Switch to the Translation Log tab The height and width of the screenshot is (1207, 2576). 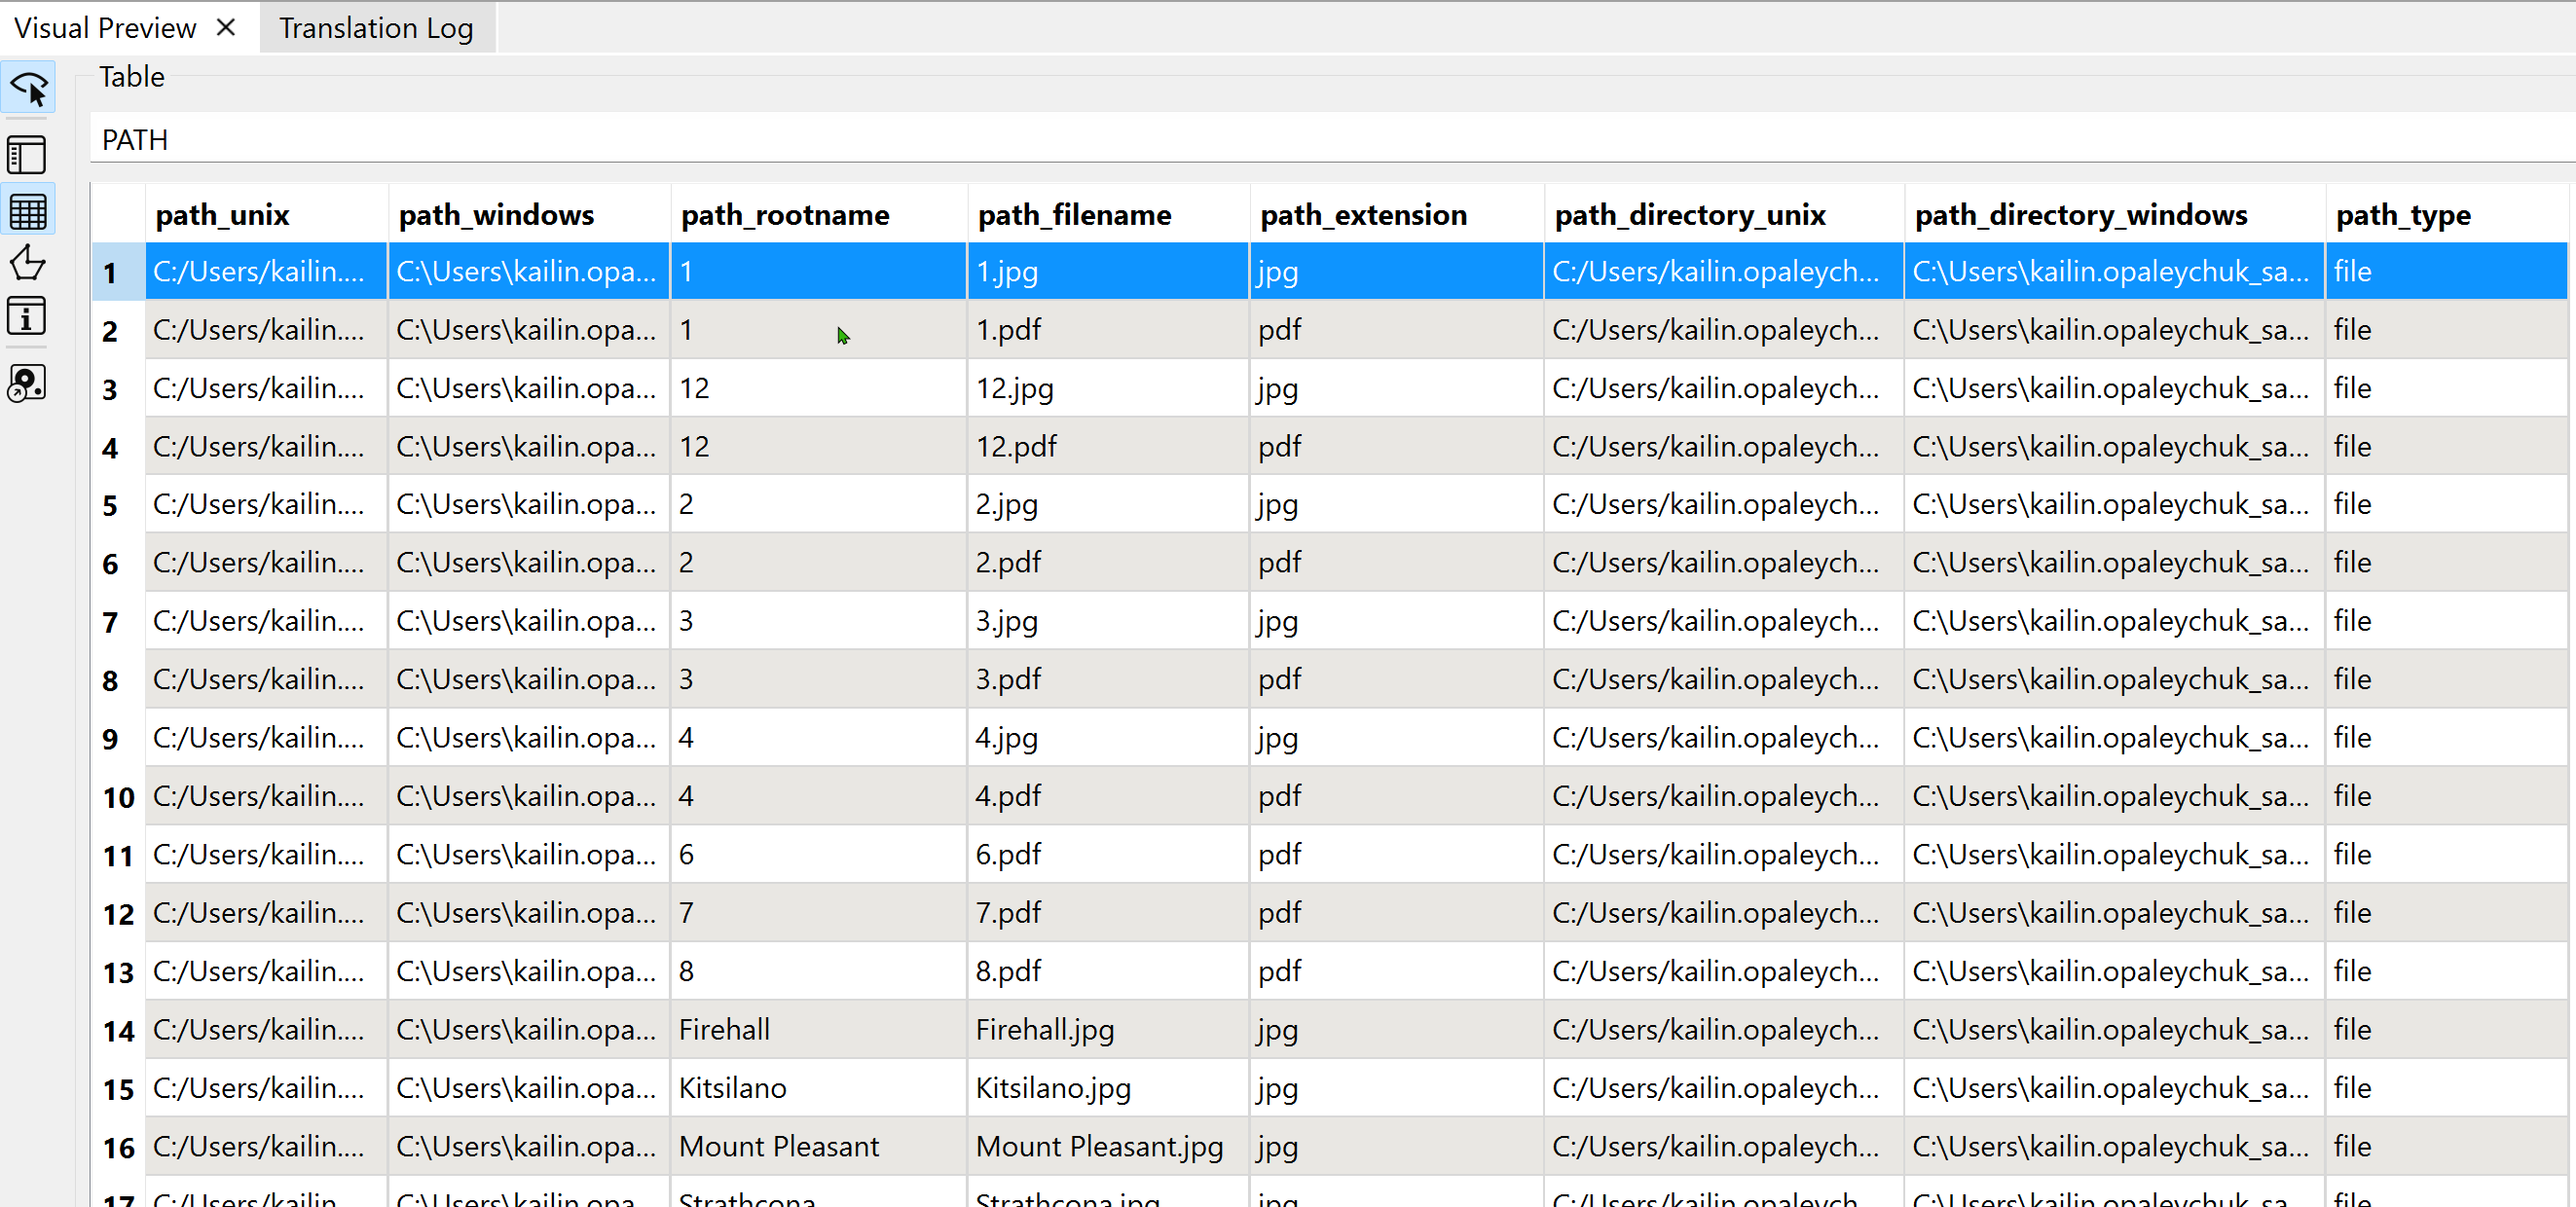coord(376,28)
